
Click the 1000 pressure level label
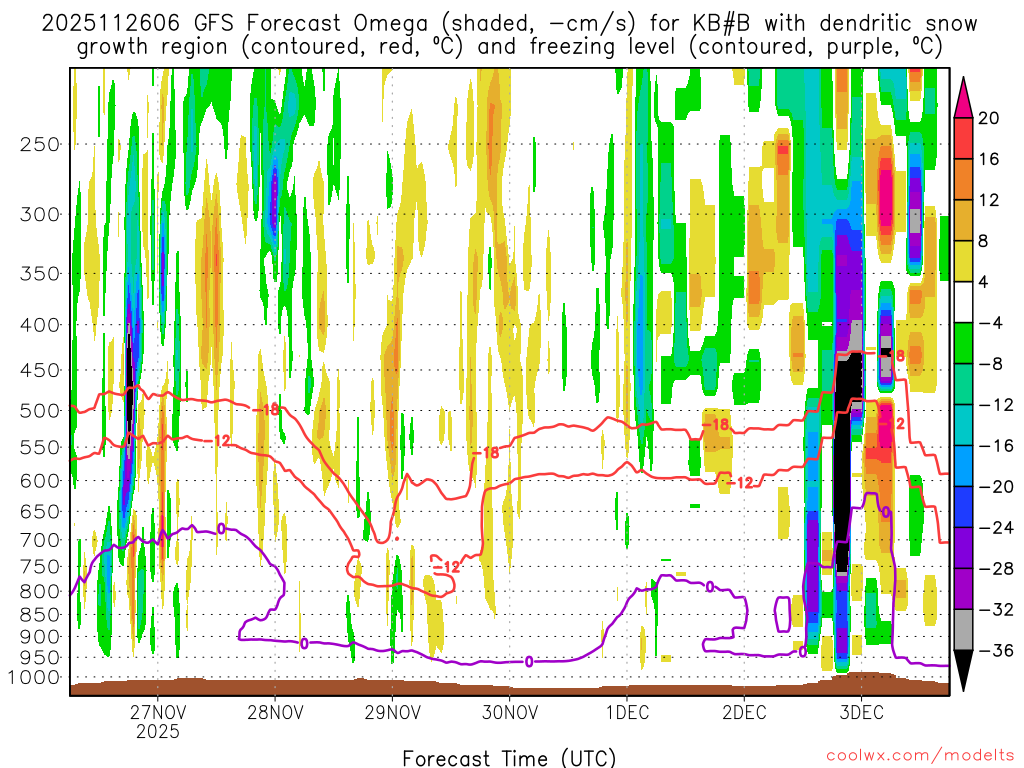coord(34,677)
